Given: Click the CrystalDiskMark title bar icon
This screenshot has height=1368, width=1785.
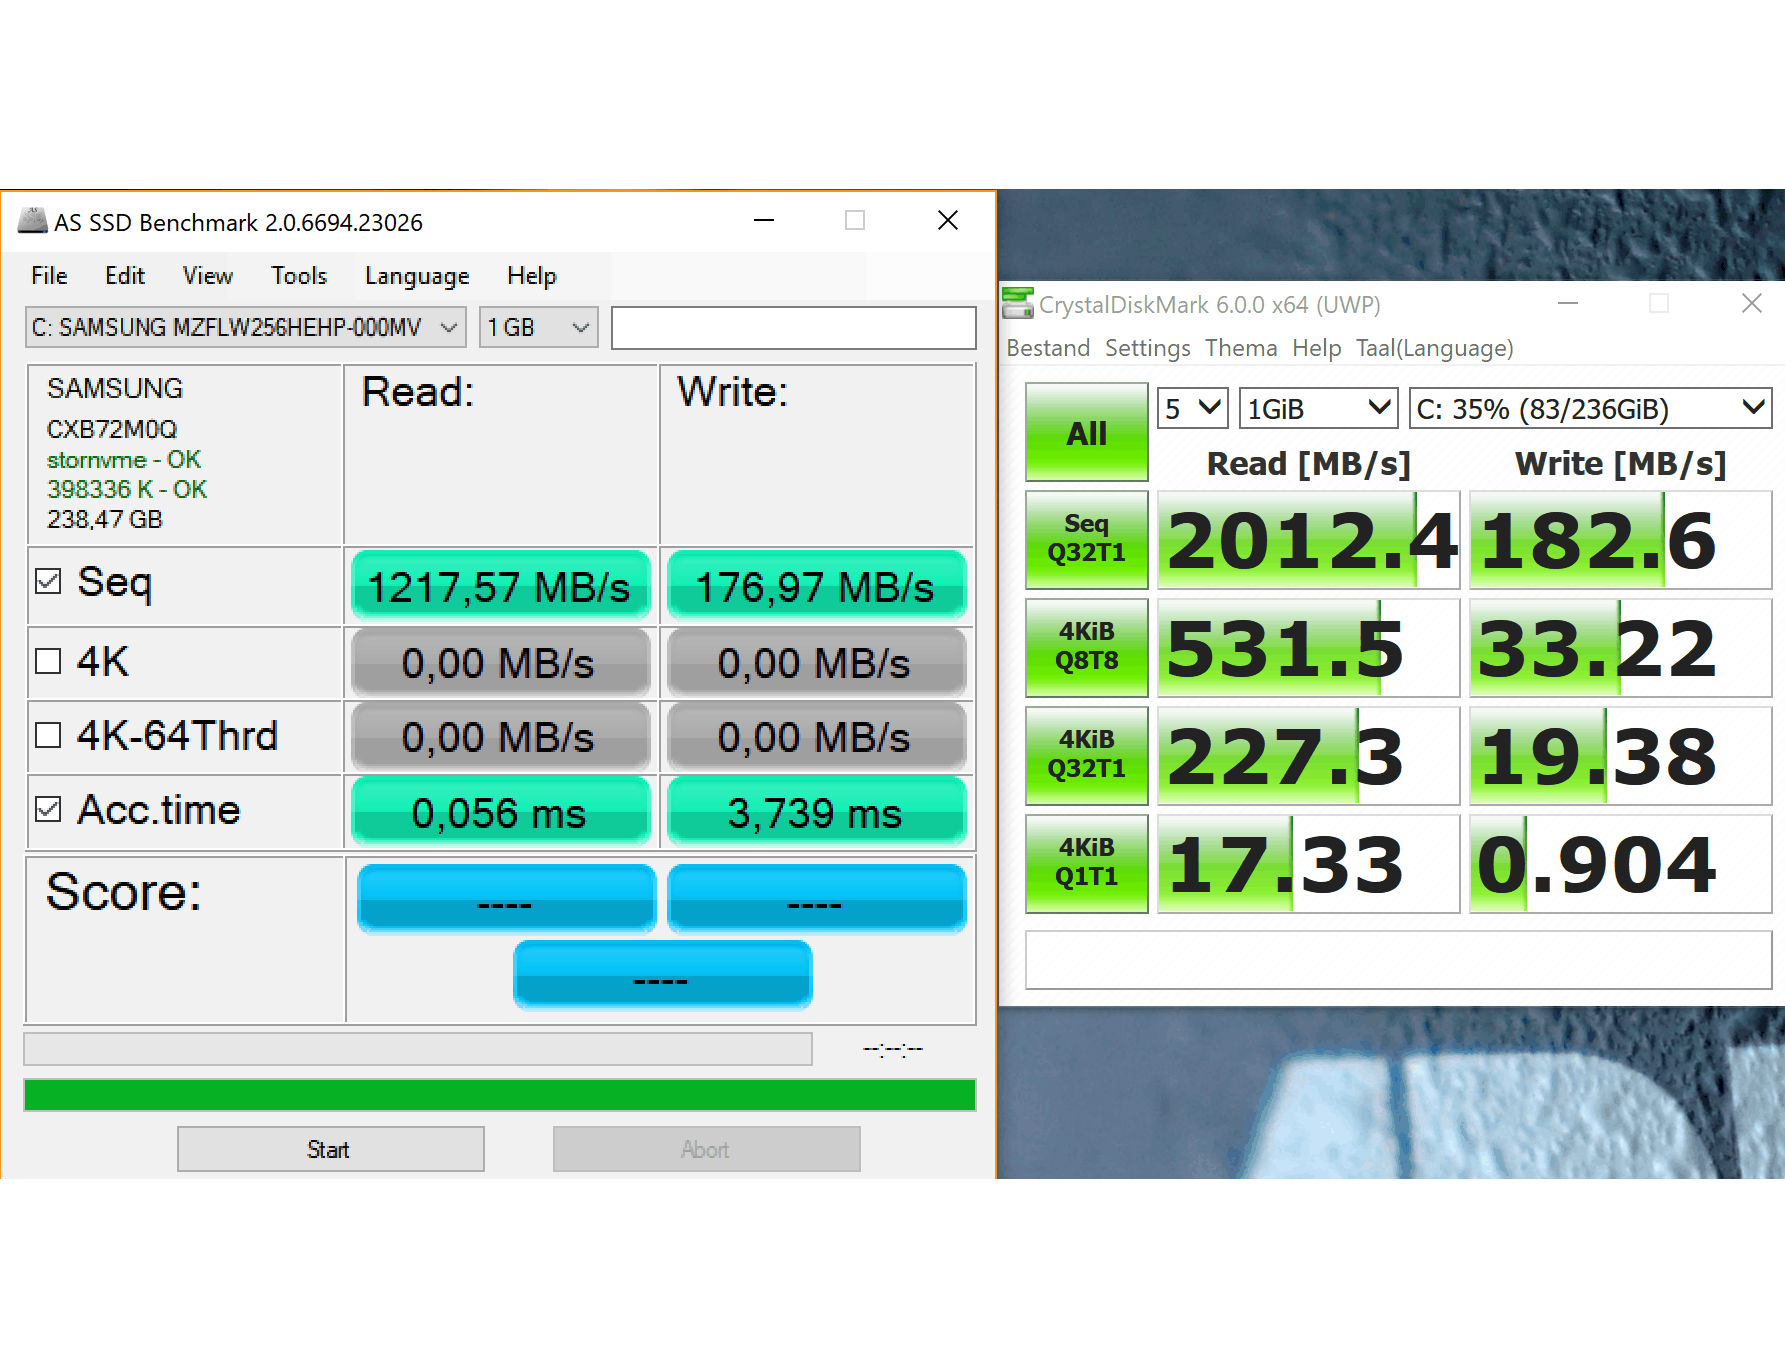Looking at the screenshot, I should (1018, 304).
